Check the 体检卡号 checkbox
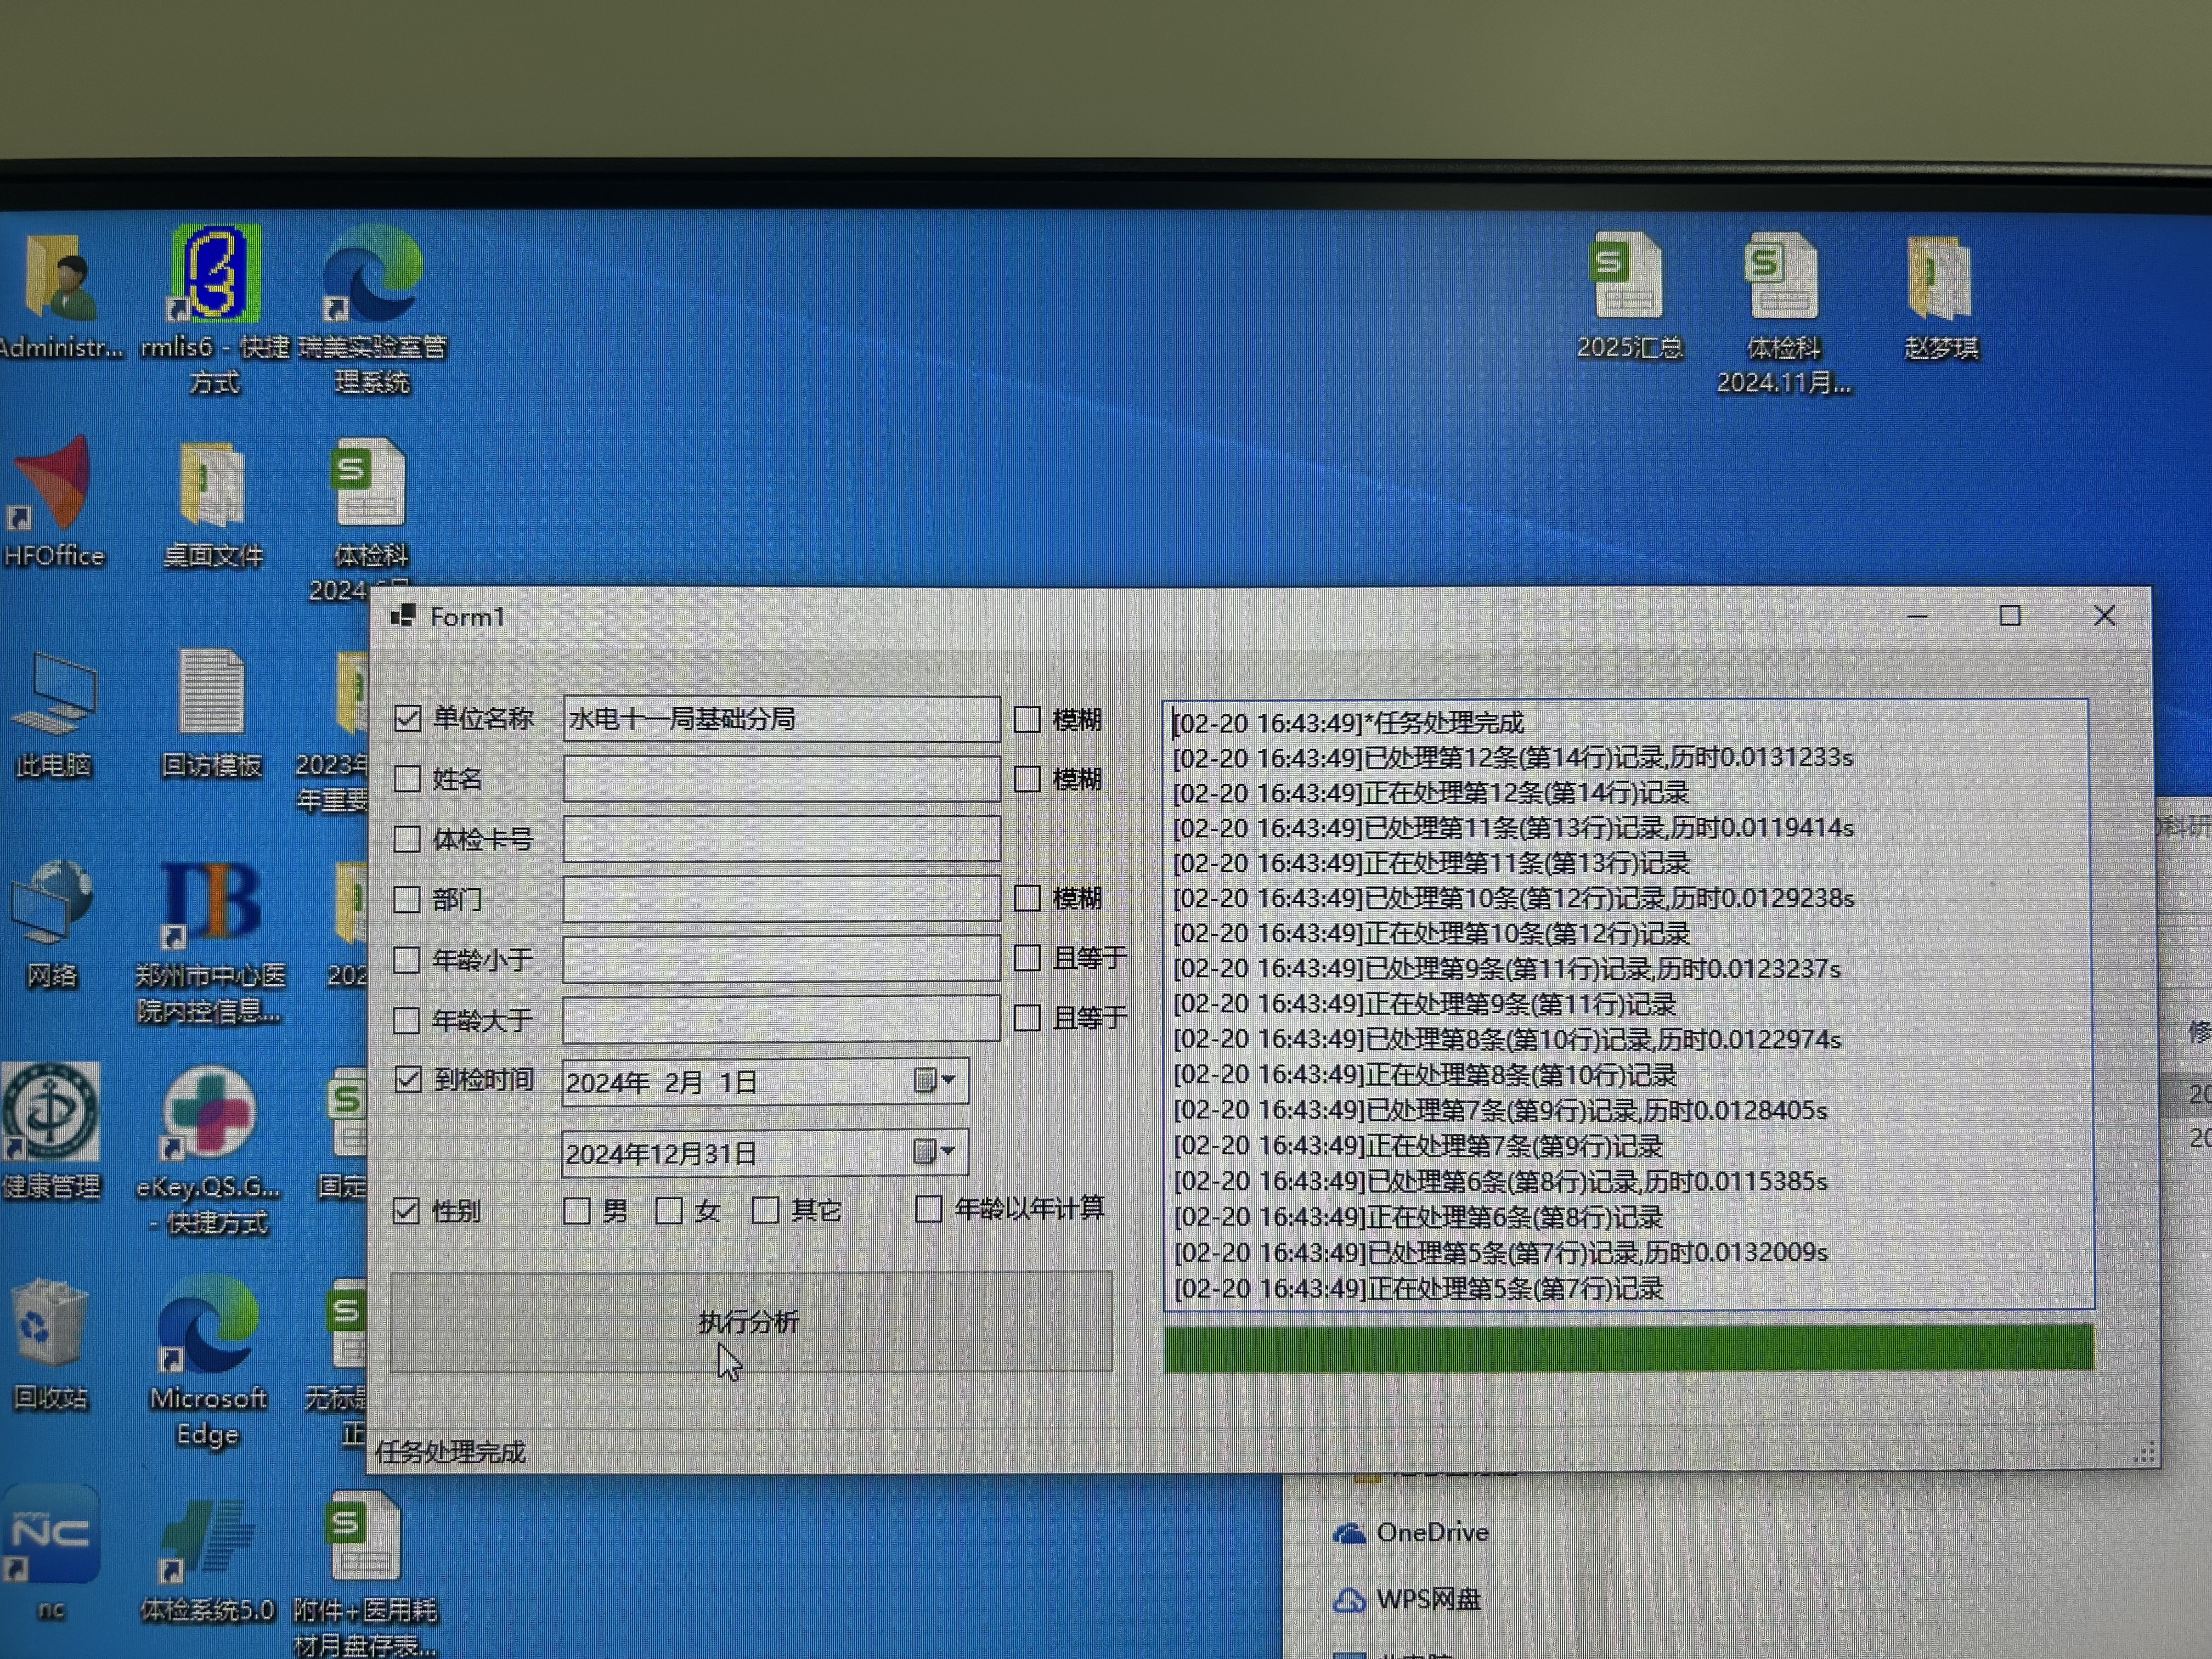This screenshot has width=2212, height=1659. [x=407, y=838]
